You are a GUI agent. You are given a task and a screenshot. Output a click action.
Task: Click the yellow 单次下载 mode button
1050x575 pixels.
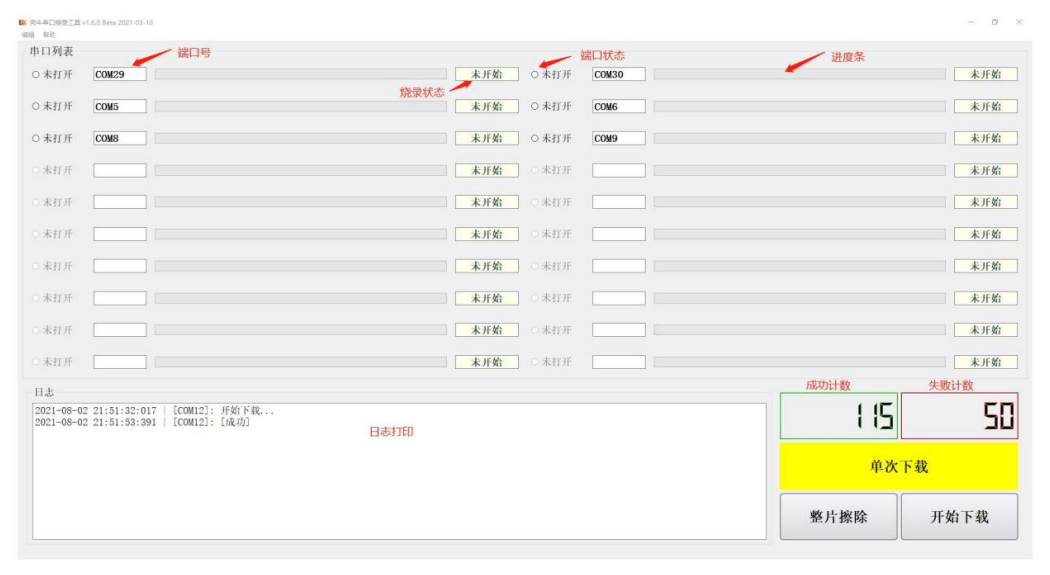pos(899,466)
